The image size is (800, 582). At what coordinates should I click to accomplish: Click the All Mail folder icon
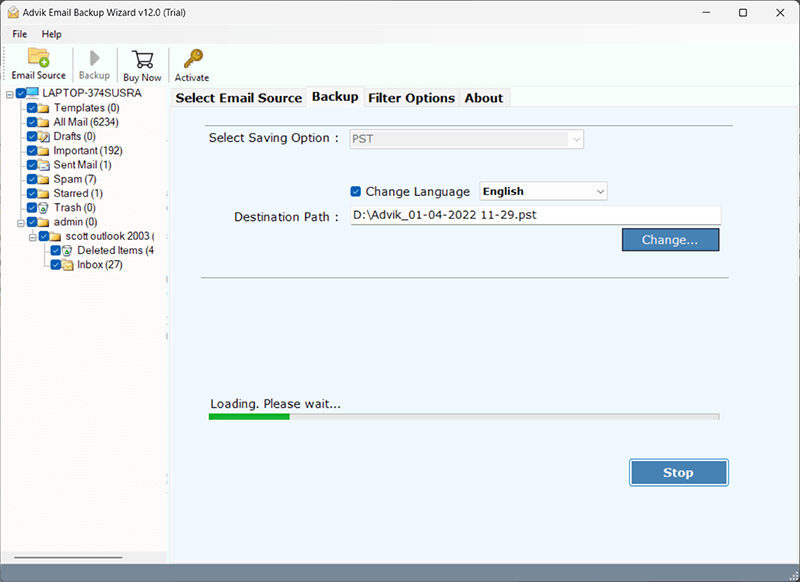coord(43,122)
